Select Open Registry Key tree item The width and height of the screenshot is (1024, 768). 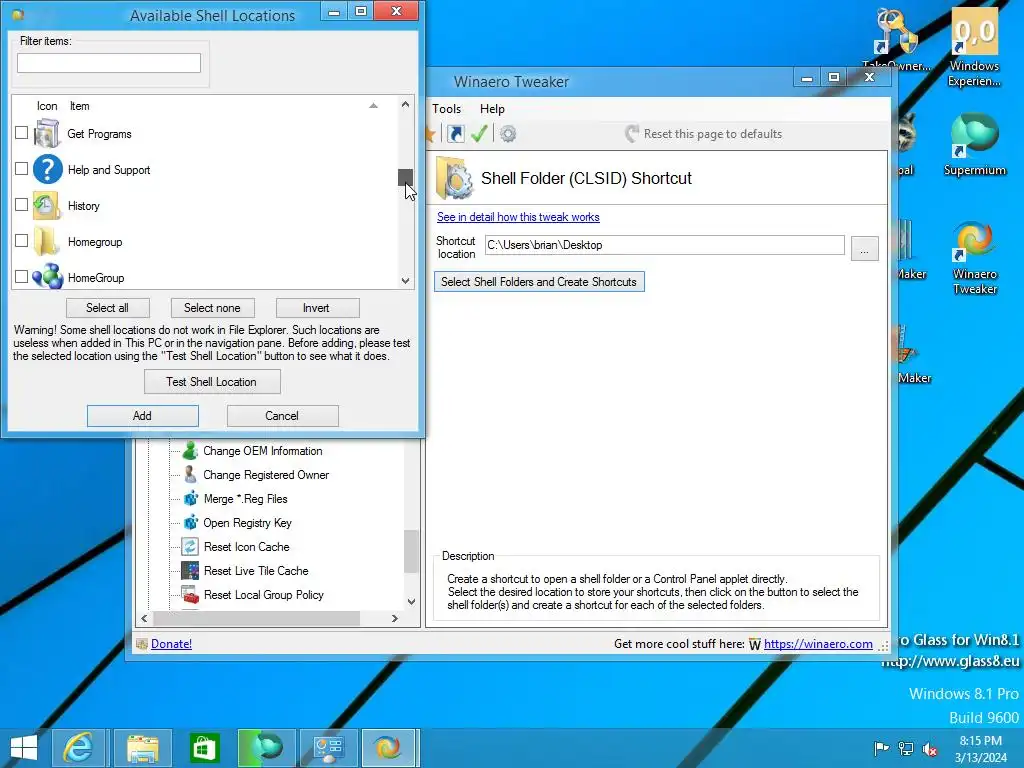[x=247, y=523]
